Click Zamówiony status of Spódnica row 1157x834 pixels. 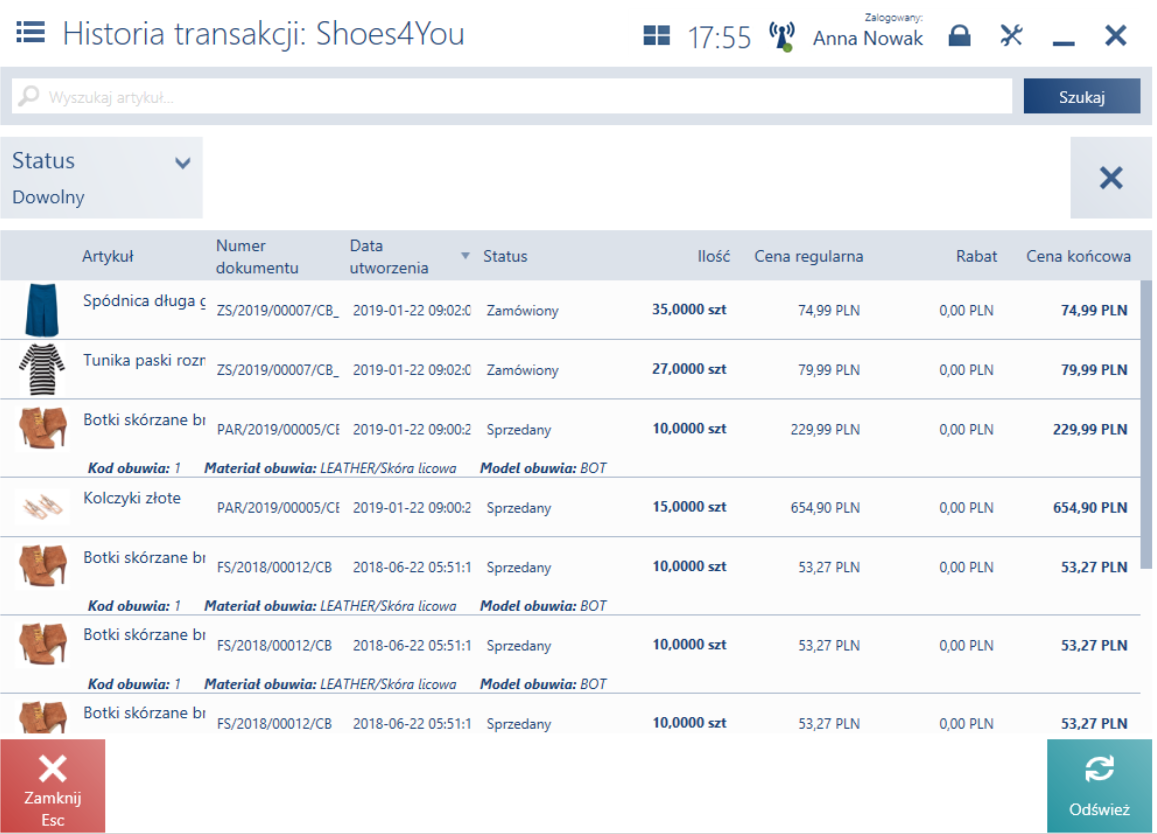[522, 310]
